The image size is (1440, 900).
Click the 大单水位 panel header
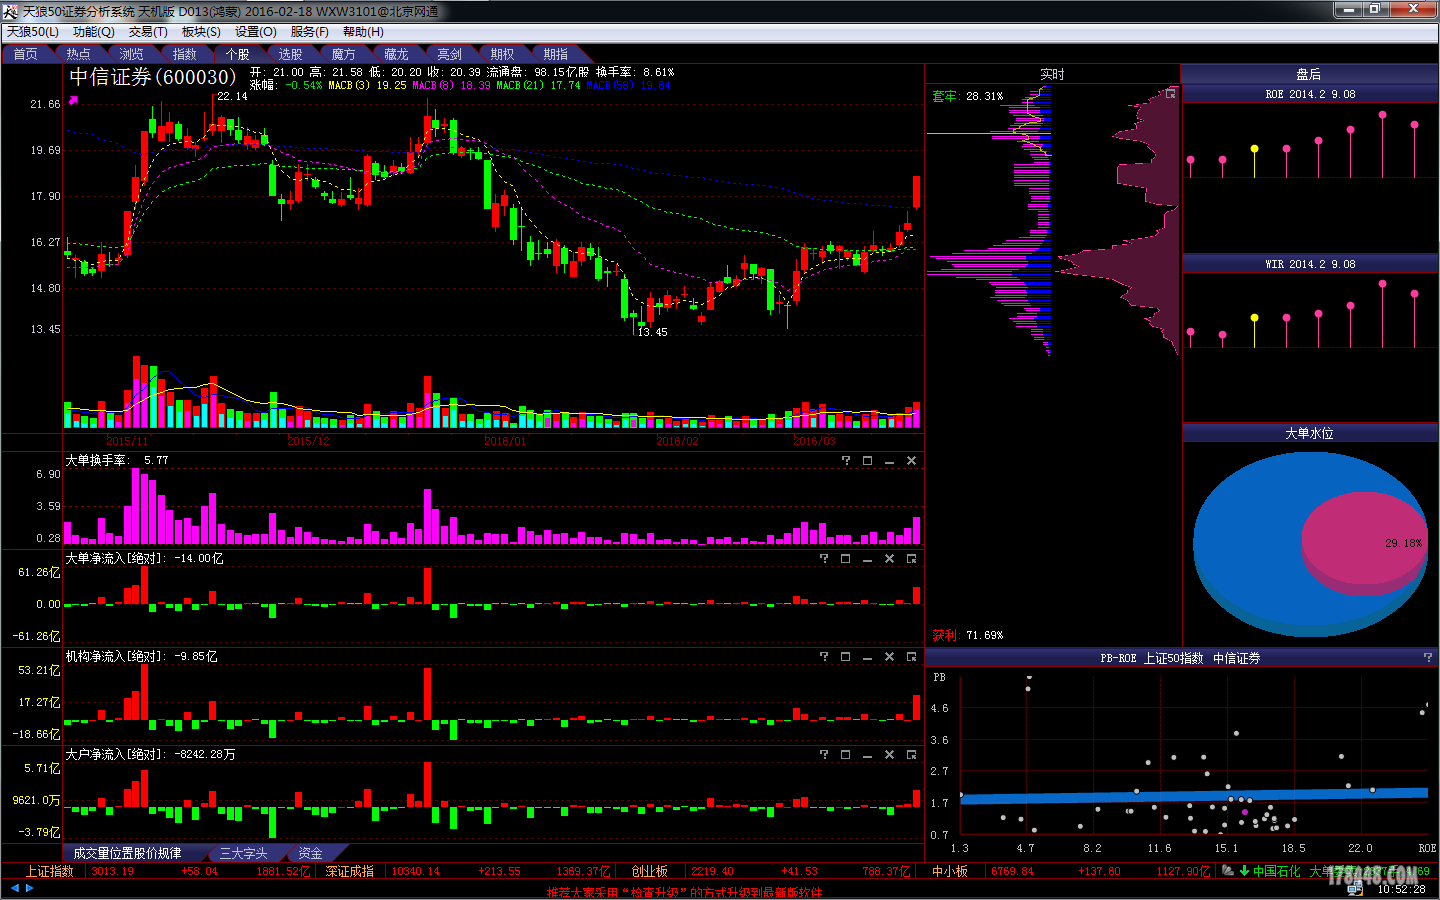(1310, 433)
